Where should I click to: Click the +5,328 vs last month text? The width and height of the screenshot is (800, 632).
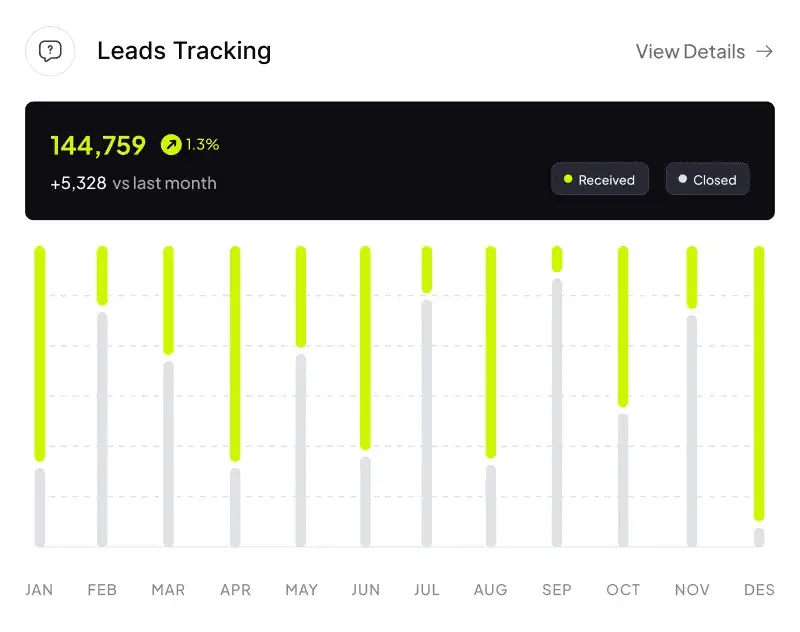(x=134, y=183)
